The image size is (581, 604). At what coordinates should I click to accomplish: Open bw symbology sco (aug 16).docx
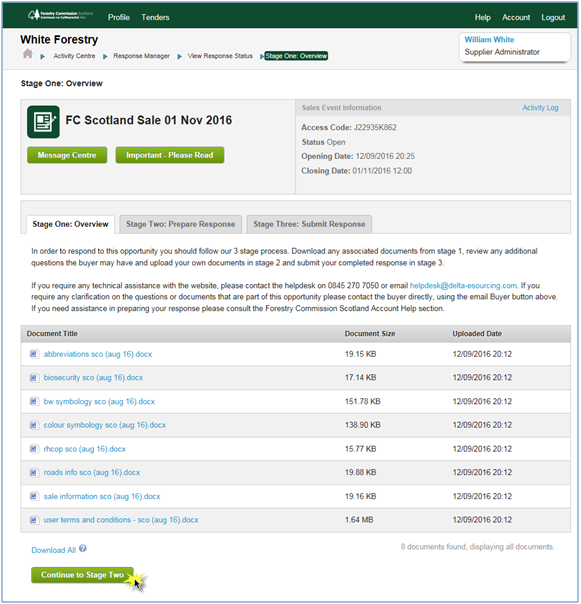click(x=99, y=401)
